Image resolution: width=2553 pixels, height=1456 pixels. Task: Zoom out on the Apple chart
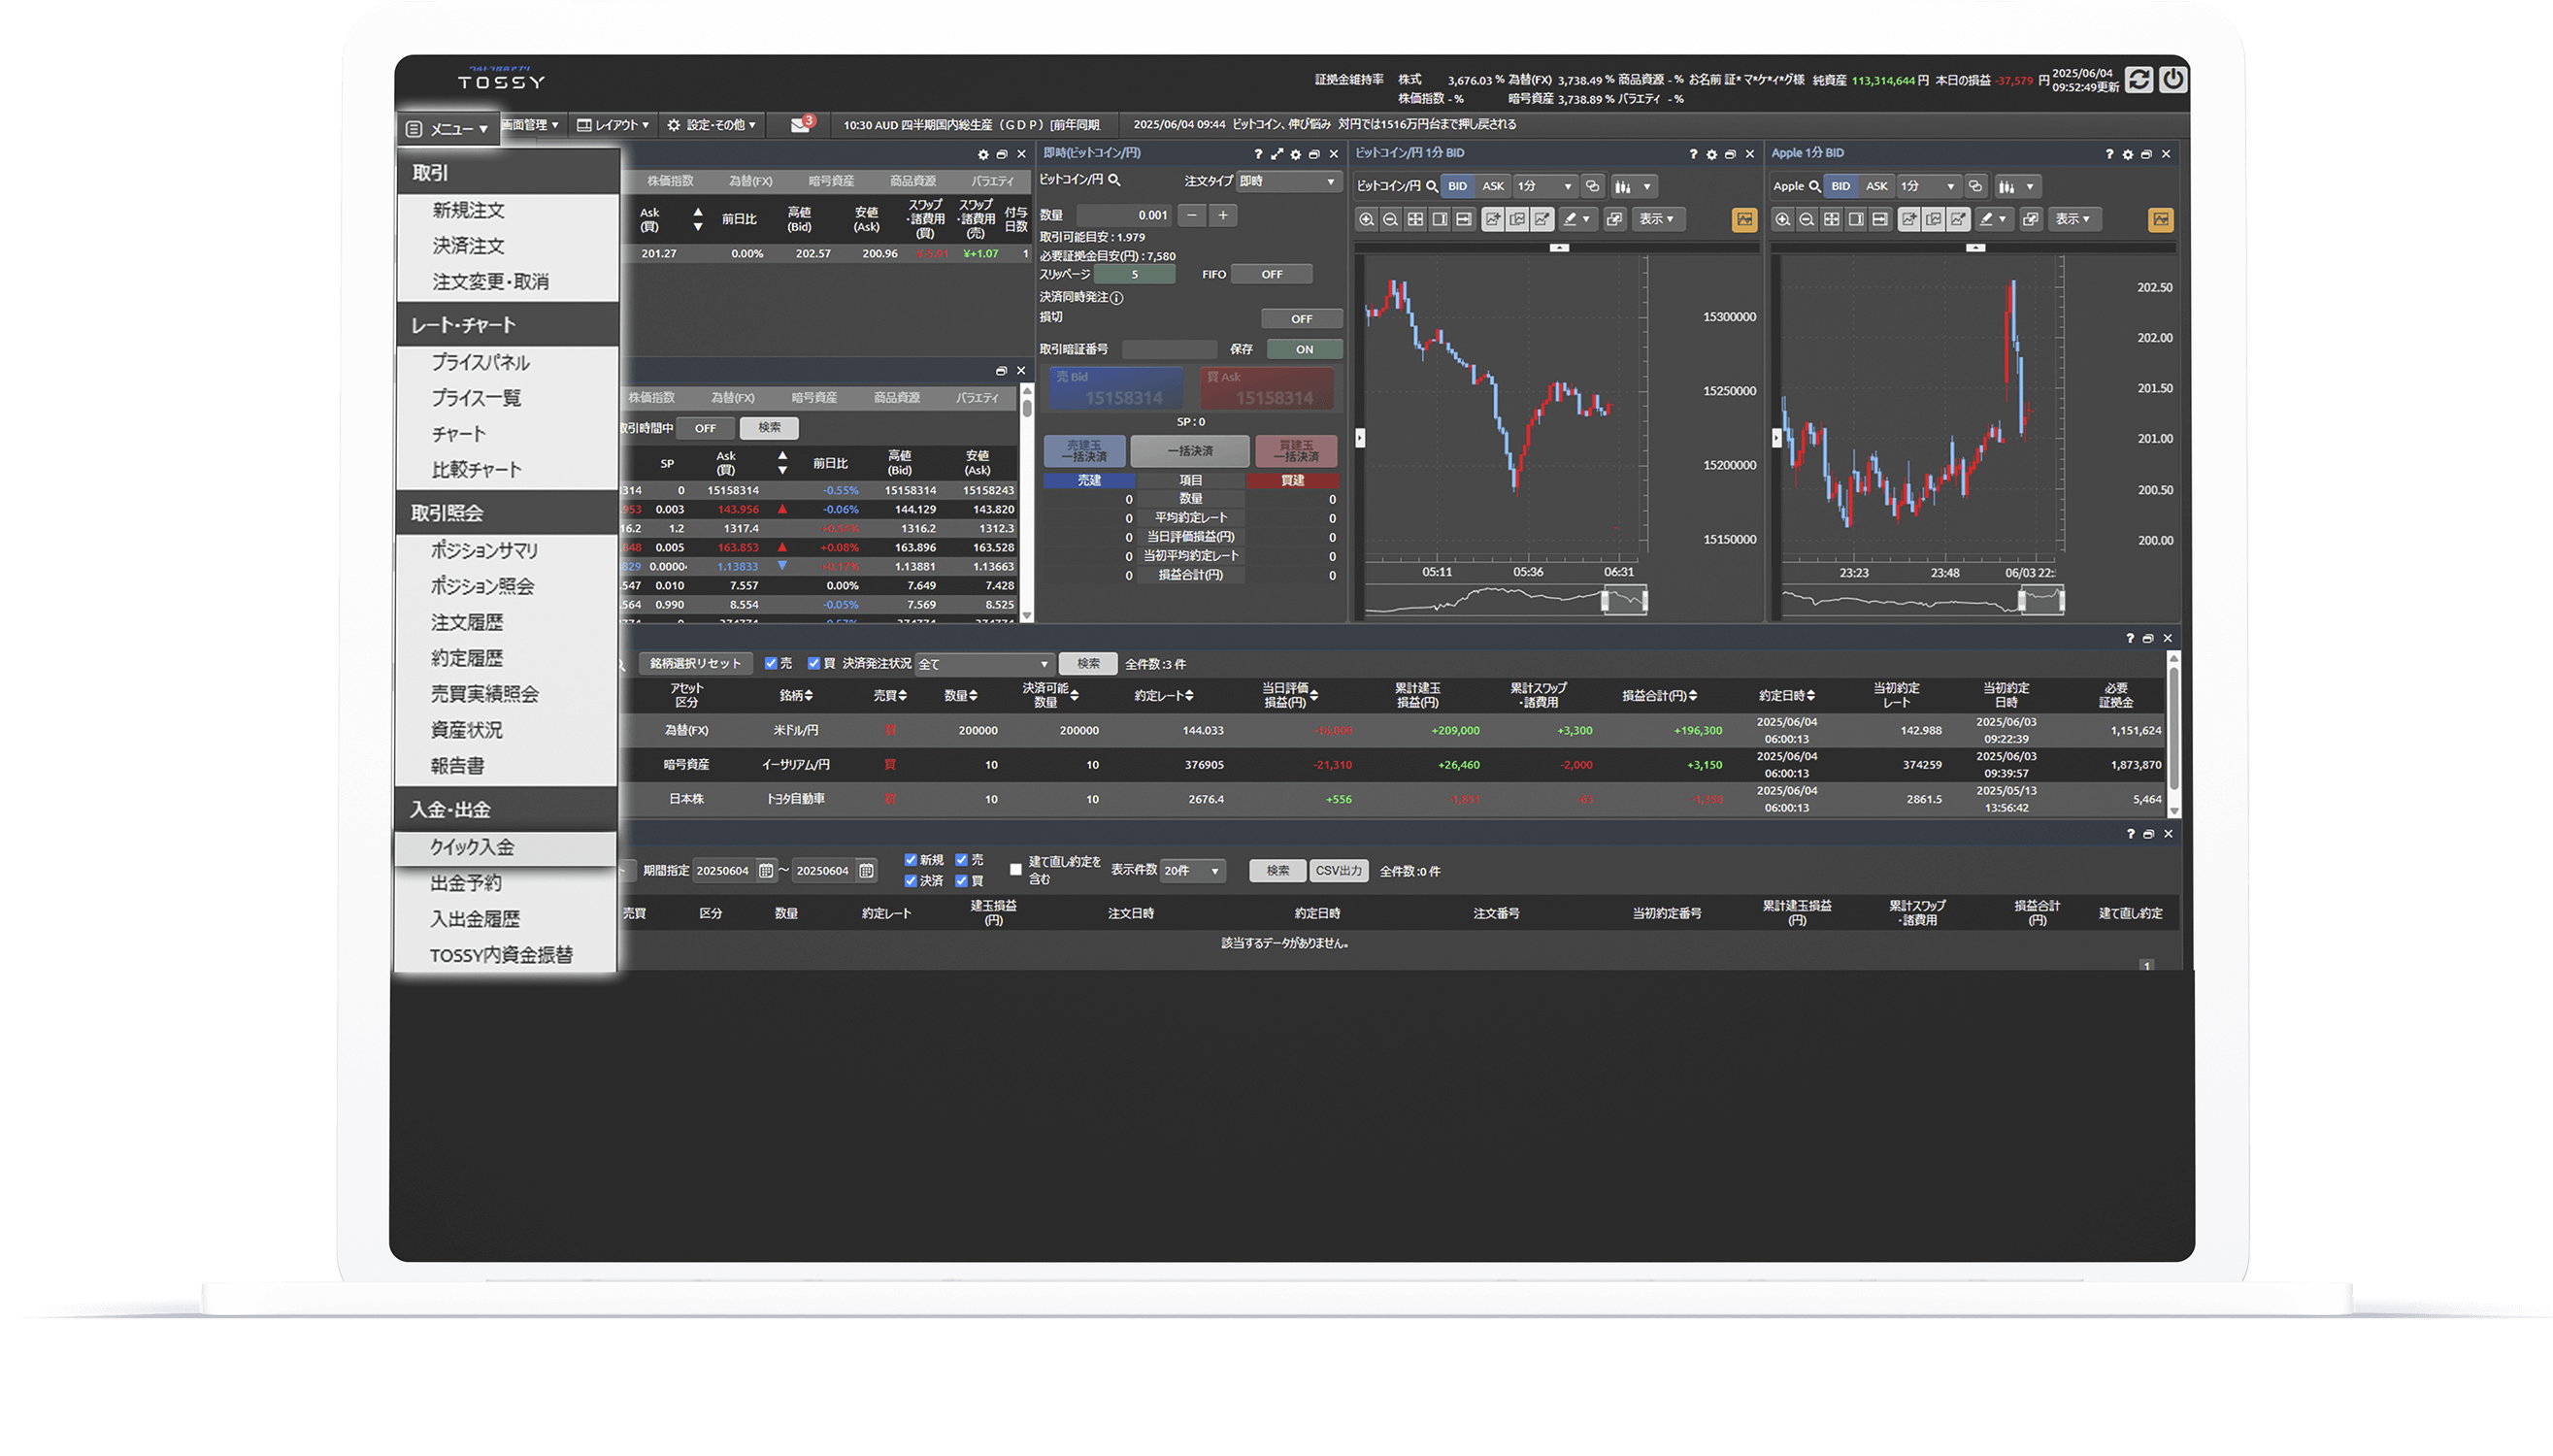click(x=1806, y=220)
